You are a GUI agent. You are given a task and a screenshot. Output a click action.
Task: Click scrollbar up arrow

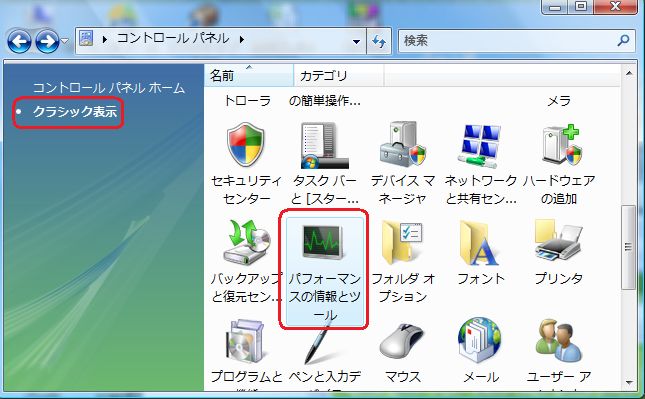pos(629,74)
